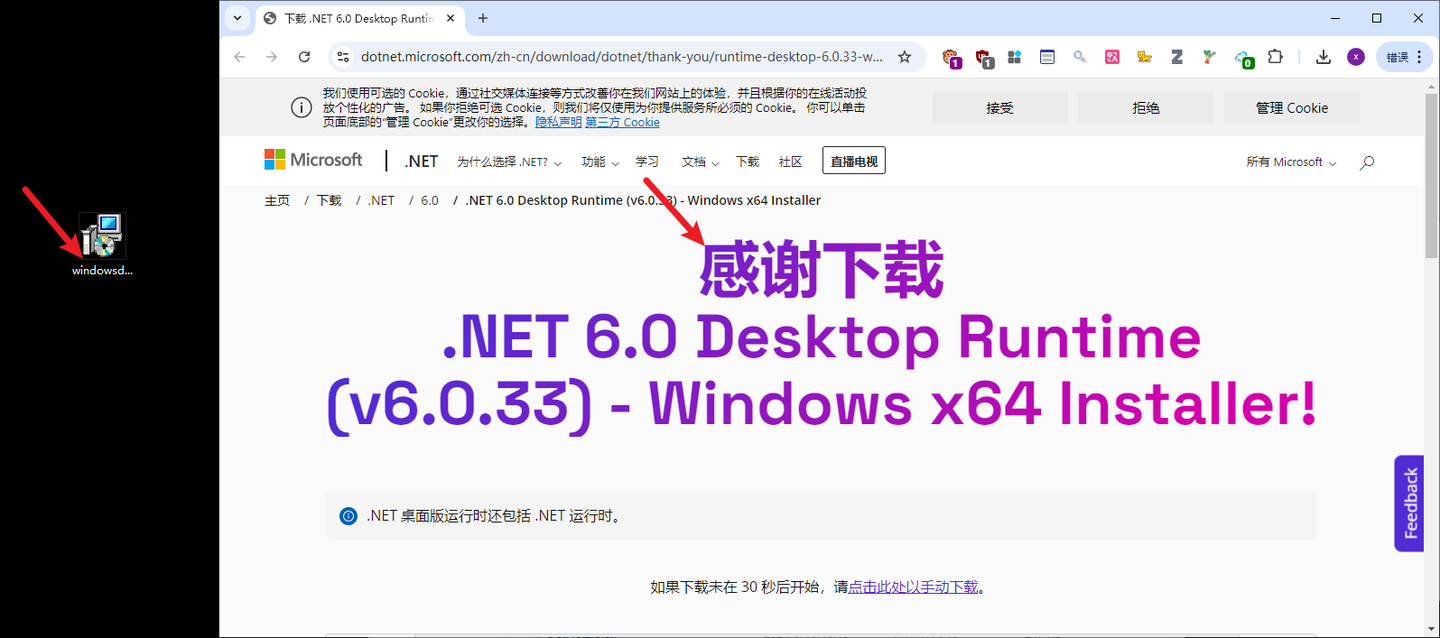Click the extensions puzzle piece icon
1440x638 pixels.
(1275, 57)
